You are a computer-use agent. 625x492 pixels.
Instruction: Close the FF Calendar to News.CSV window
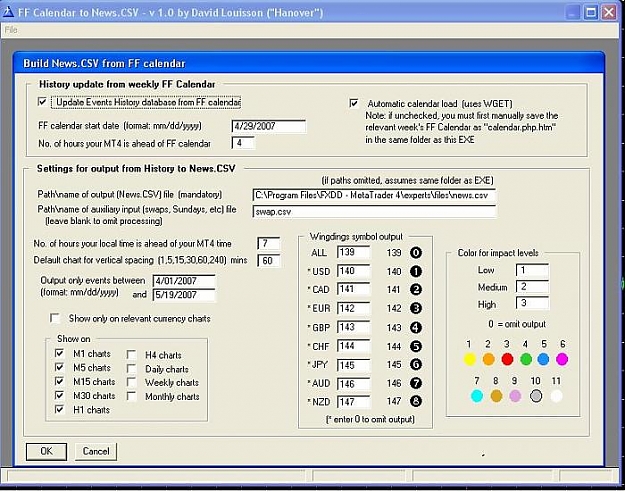click(x=609, y=13)
